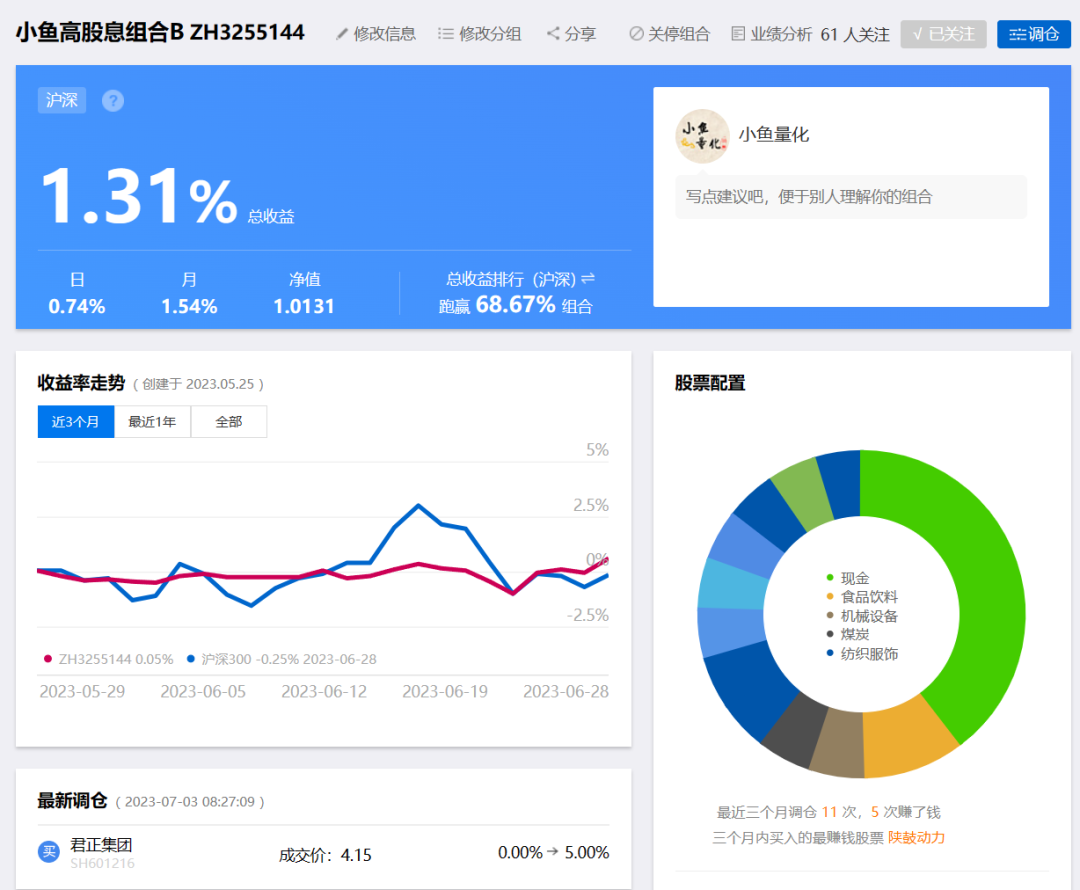Click the 小鱼量化 avatar image
1080x890 pixels.
702,136
